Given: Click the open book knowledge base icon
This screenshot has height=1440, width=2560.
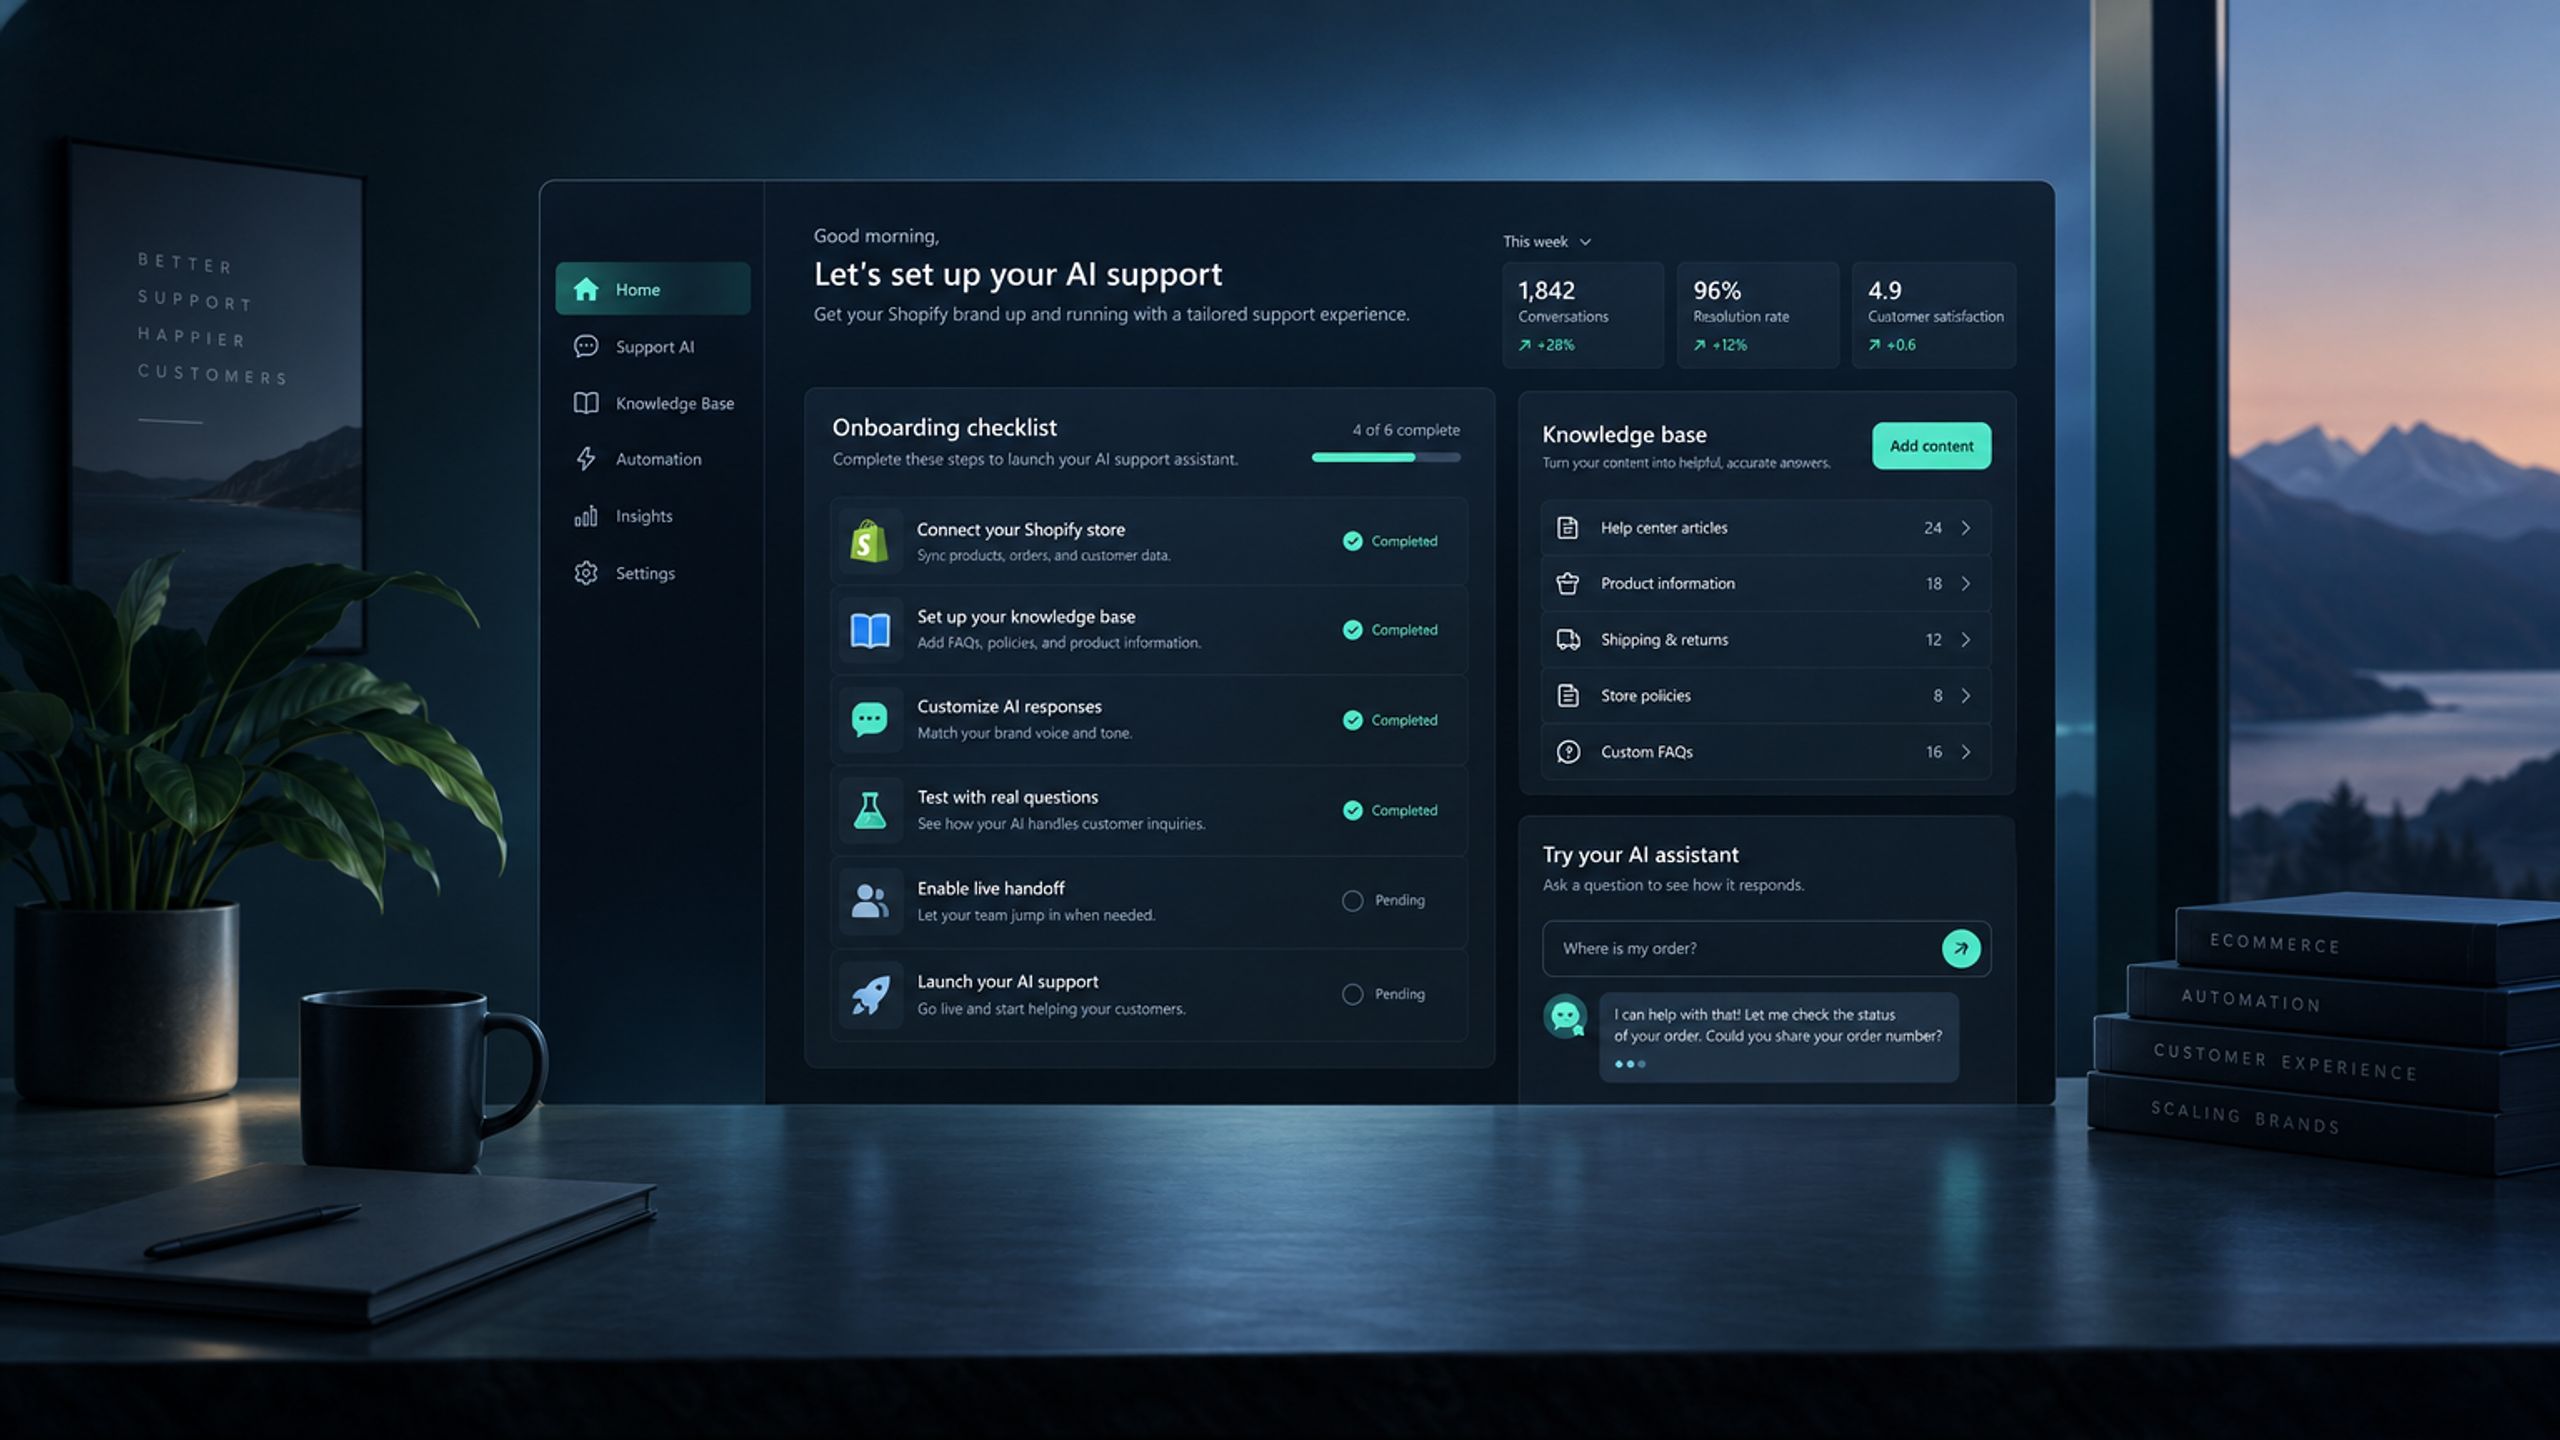Looking at the screenshot, I should coord(869,630).
